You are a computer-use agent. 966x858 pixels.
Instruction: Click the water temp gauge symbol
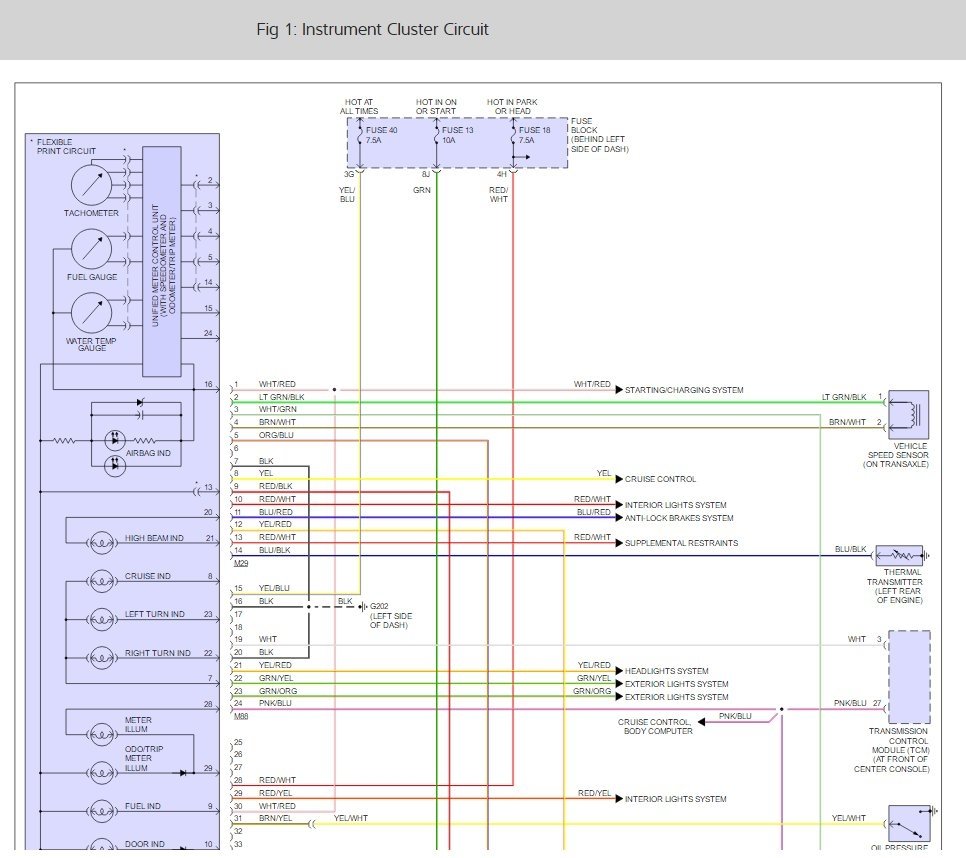[x=91, y=313]
